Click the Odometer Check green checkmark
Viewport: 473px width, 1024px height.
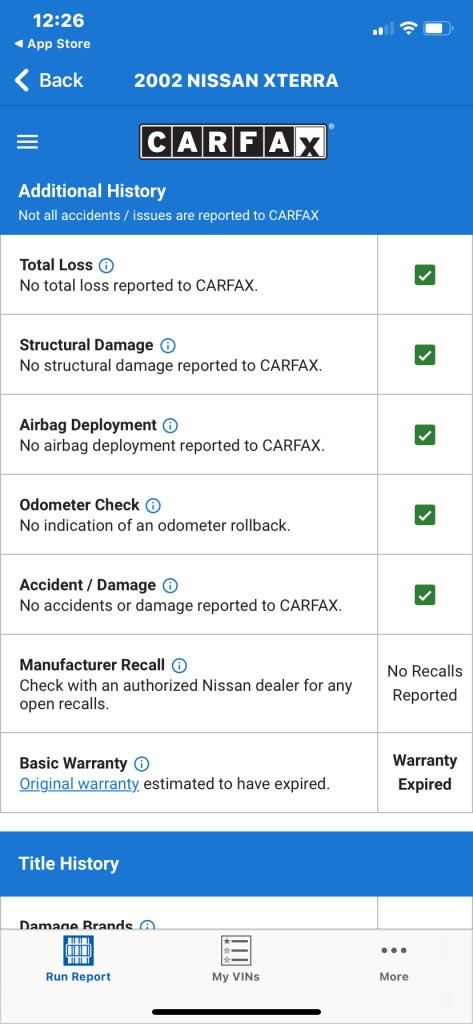click(425, 515)
